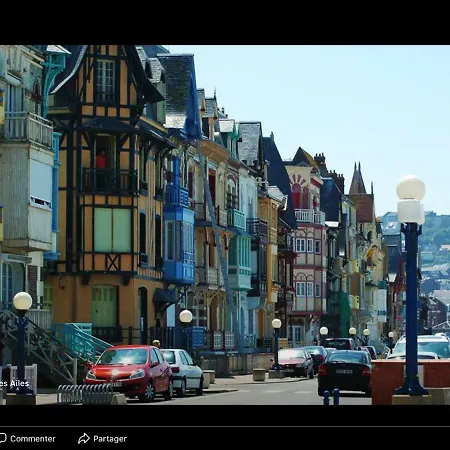Click the Commenter button
The width and height of the screenshot is (450, 450).
pos(28,439)
